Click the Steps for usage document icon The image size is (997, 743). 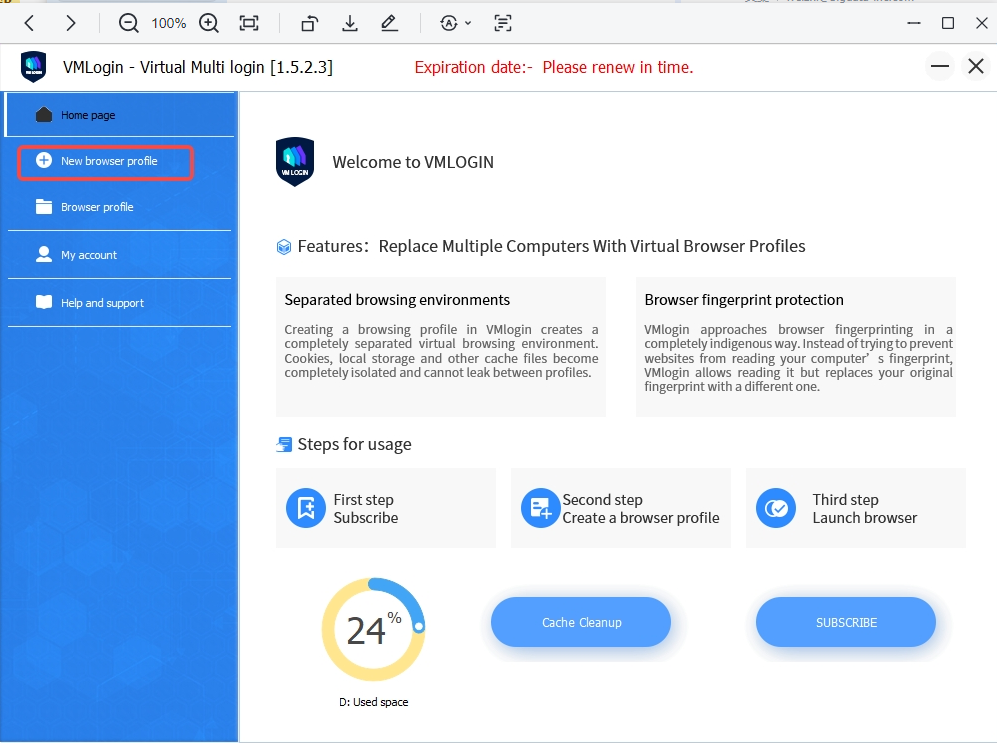pyautogui.click(x=284, y=444)
